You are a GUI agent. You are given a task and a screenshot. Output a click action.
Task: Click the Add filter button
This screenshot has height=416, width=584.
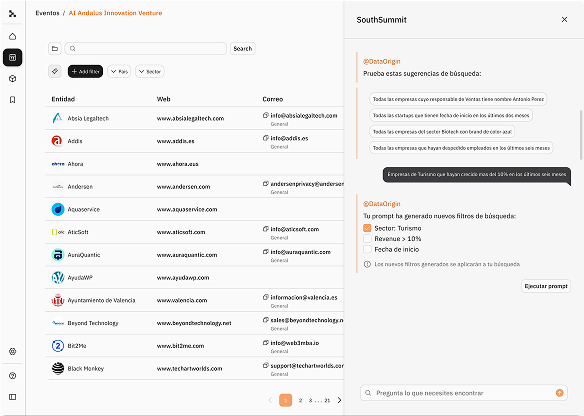click(x=85, y=71)
